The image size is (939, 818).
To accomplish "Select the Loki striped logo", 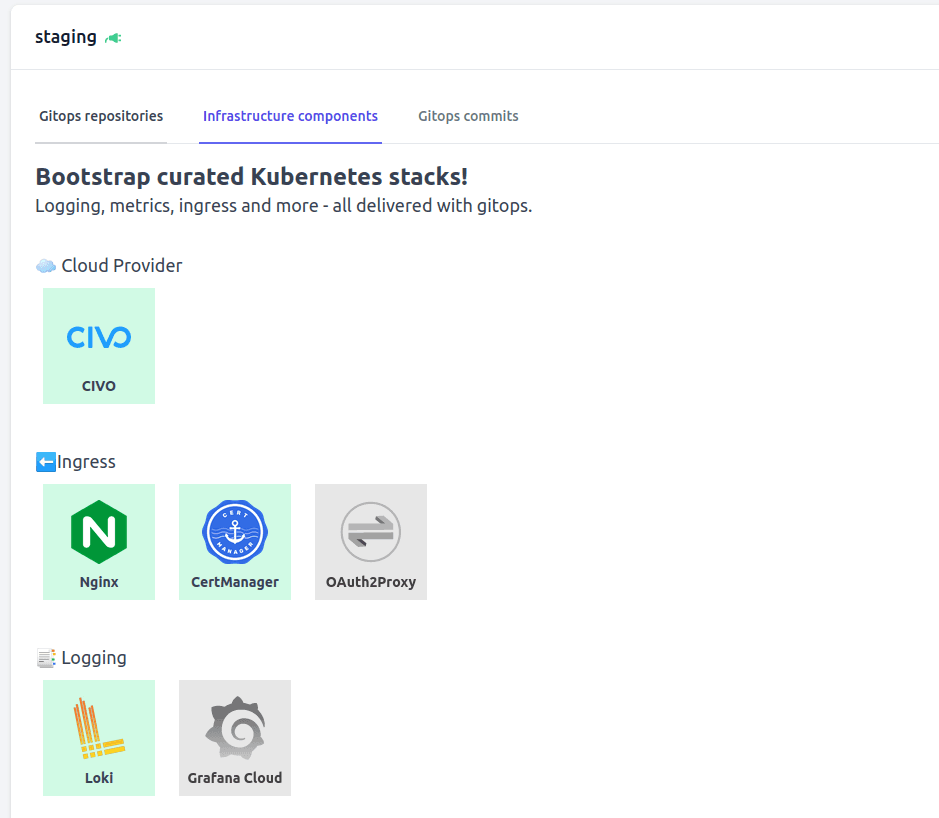I will coord(99,728).
